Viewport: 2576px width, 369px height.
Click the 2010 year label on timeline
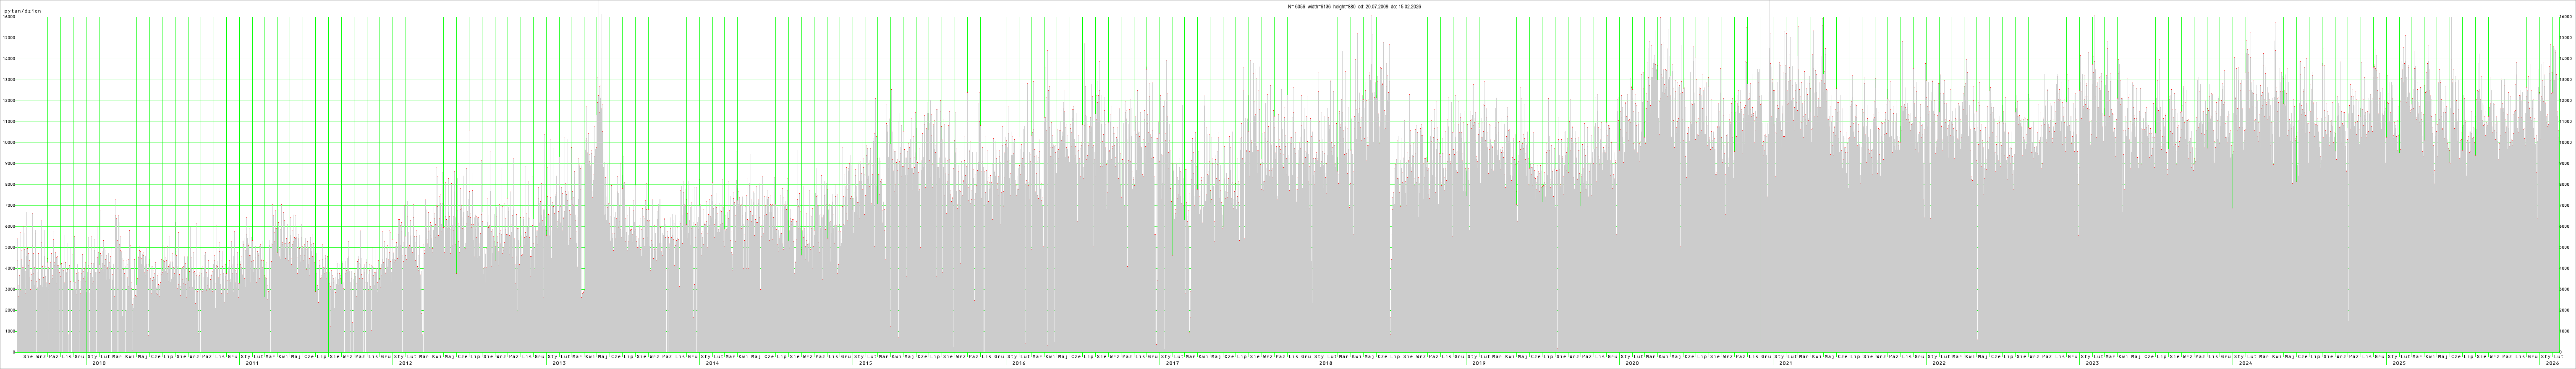point(99,363)
